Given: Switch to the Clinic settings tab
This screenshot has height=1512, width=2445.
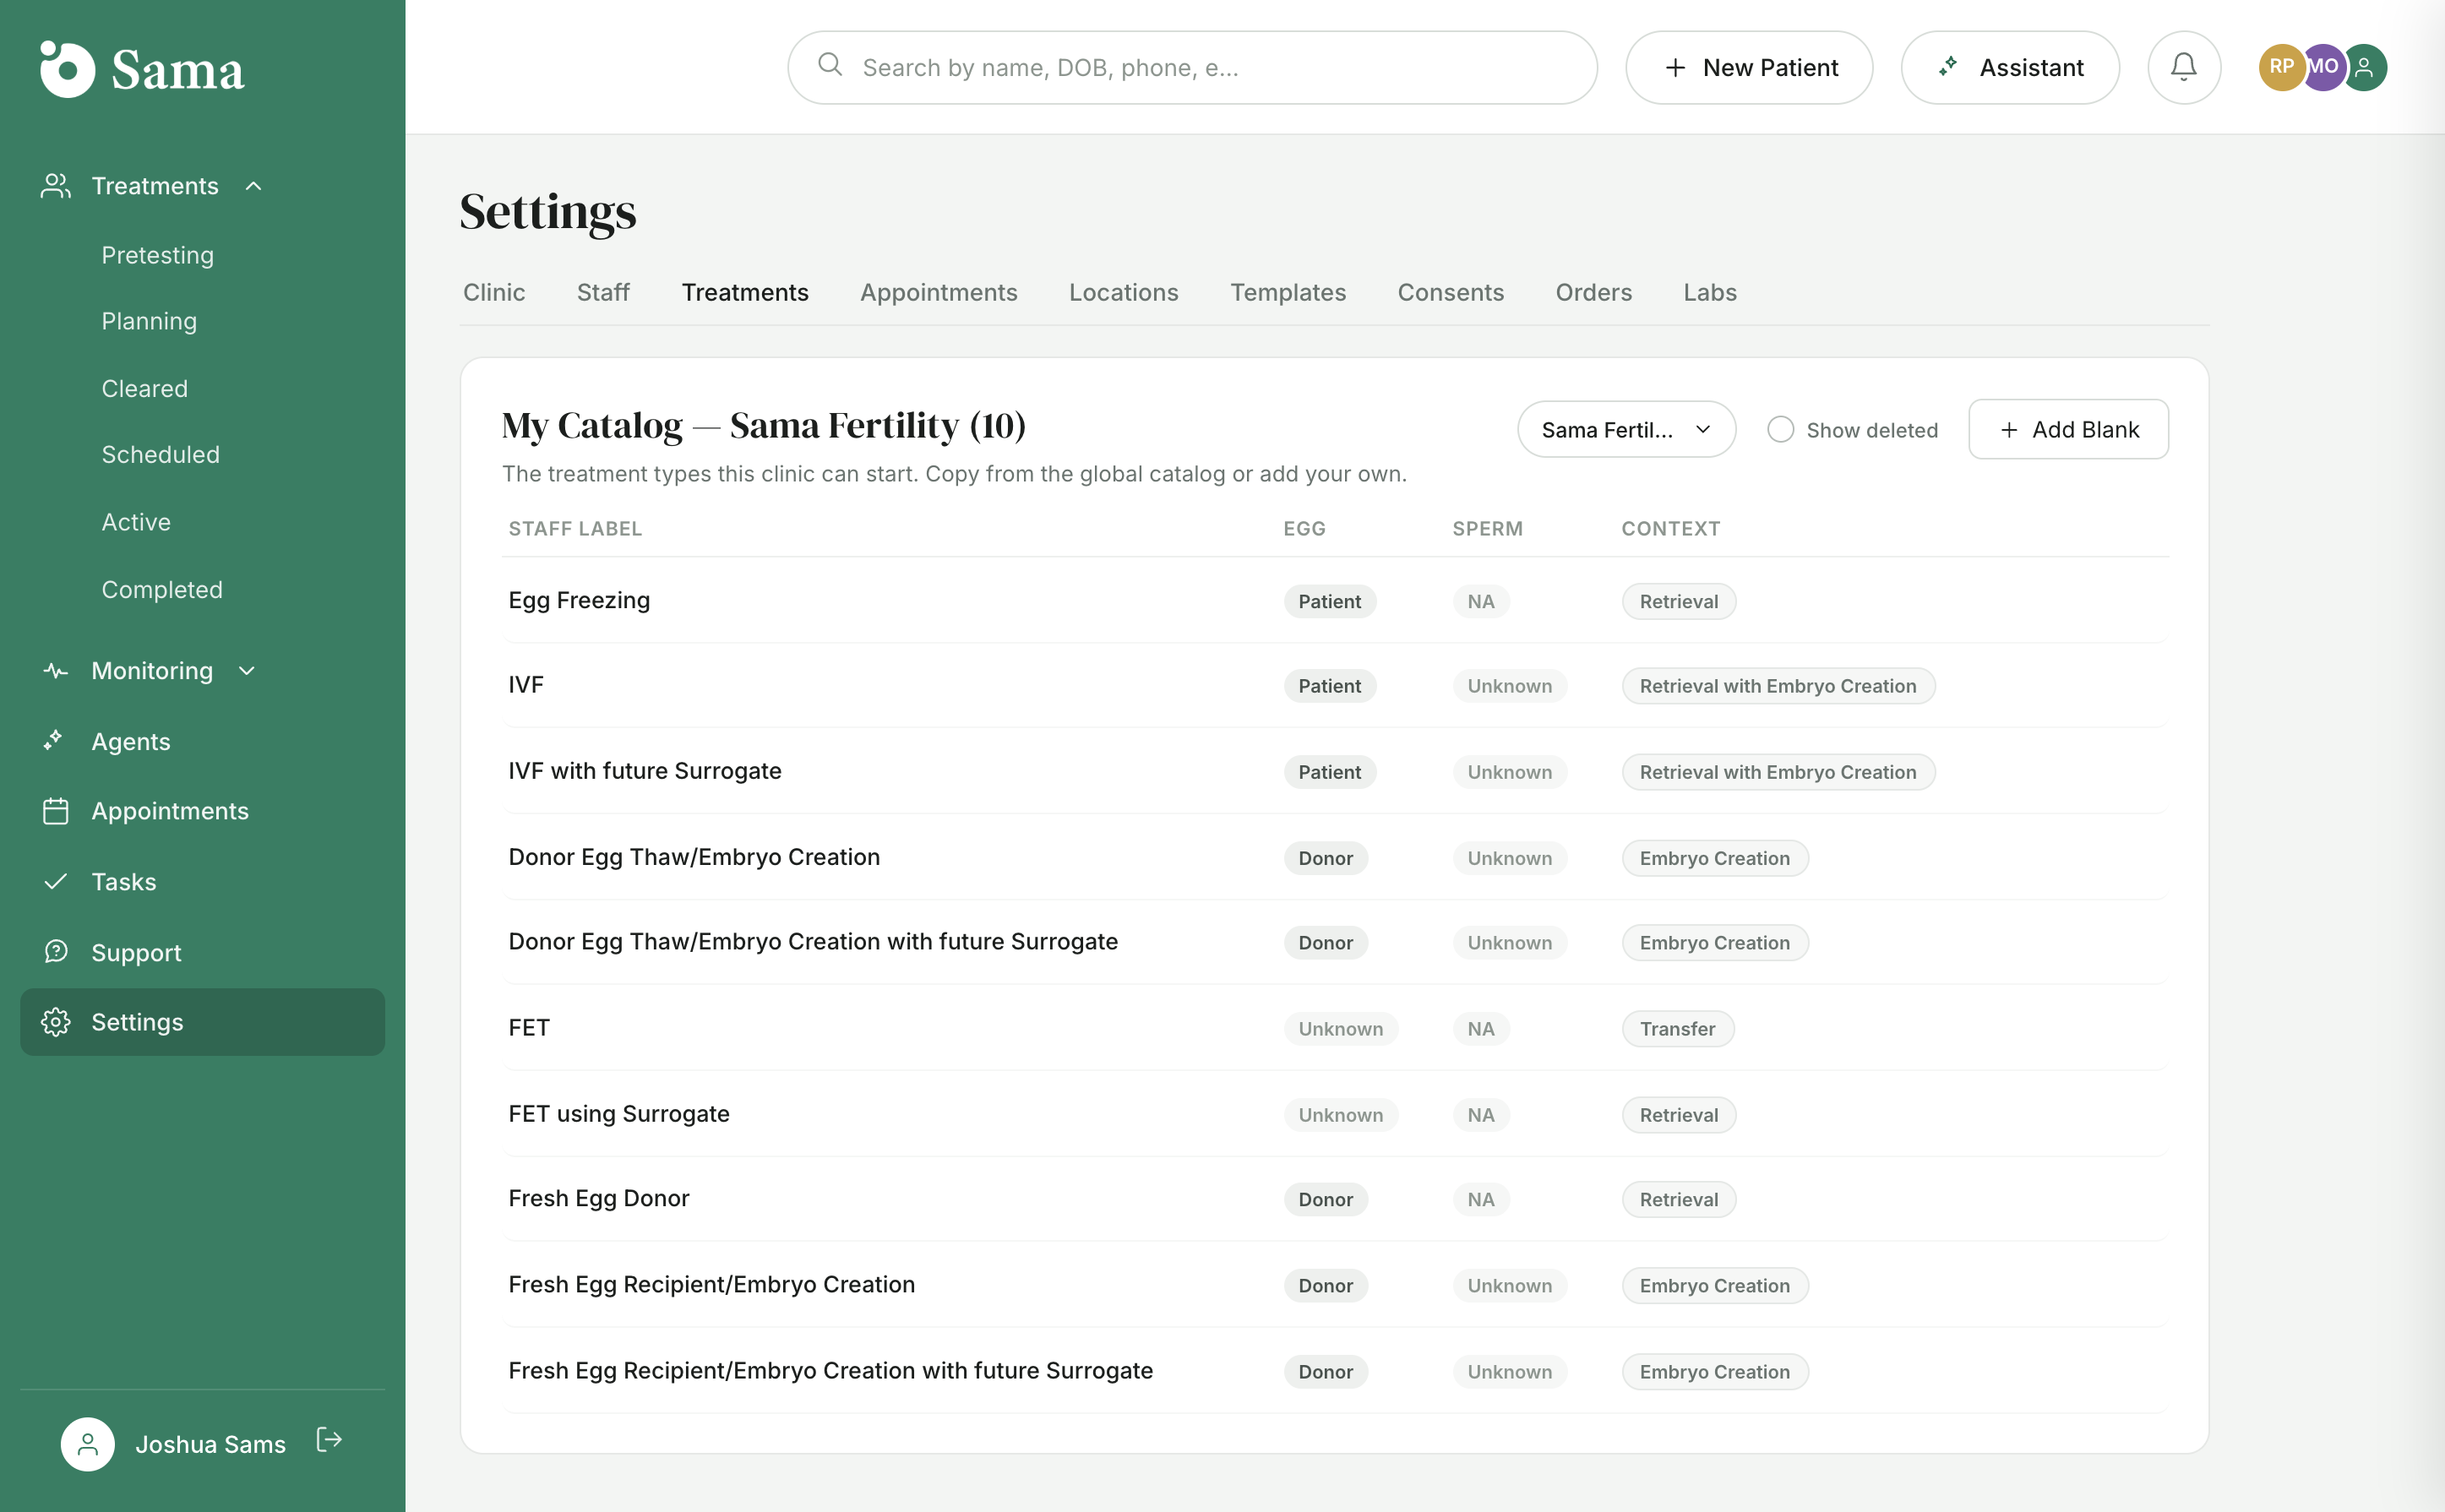Looking at the screenshot, I should tap(494, 292).
